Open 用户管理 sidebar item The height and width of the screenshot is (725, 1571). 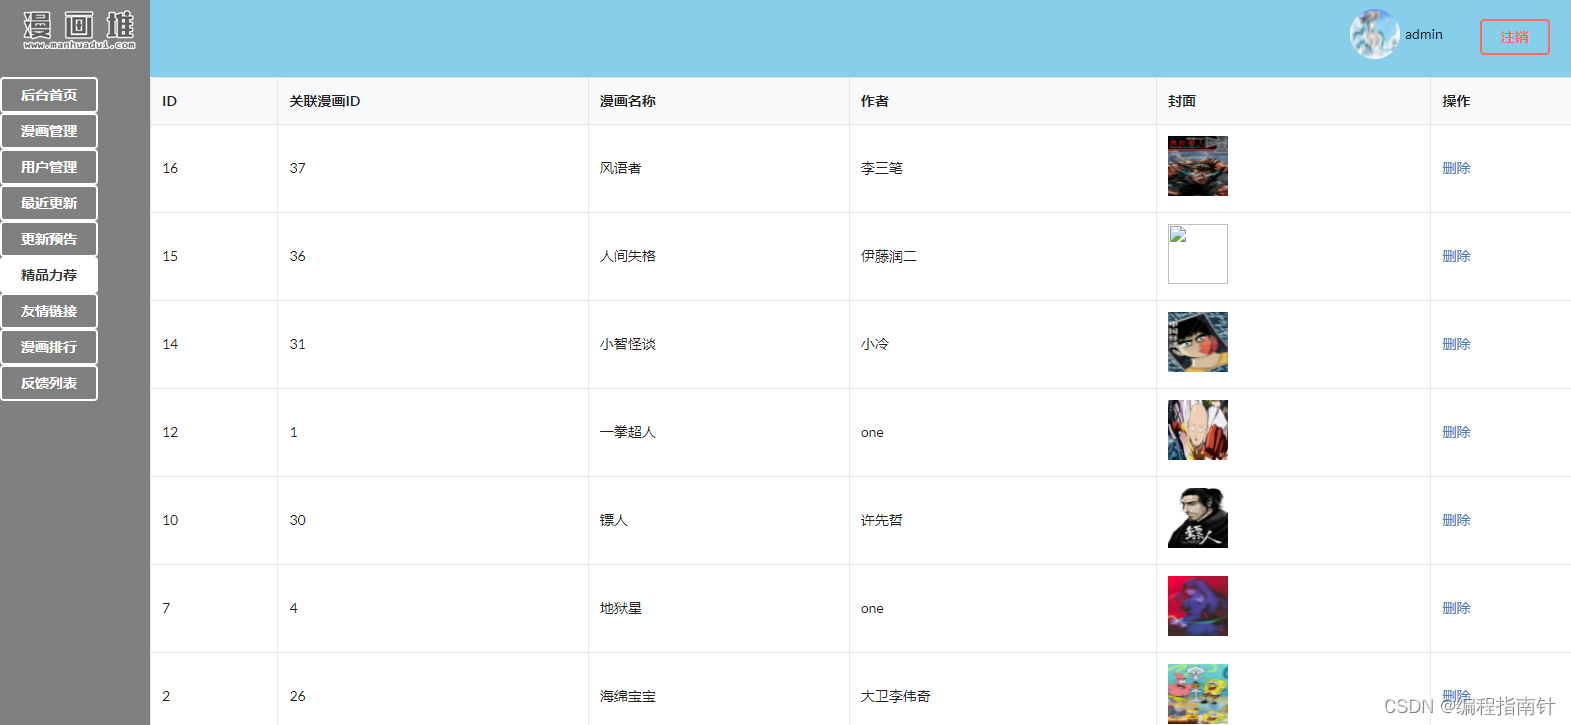tap(49, 167)
